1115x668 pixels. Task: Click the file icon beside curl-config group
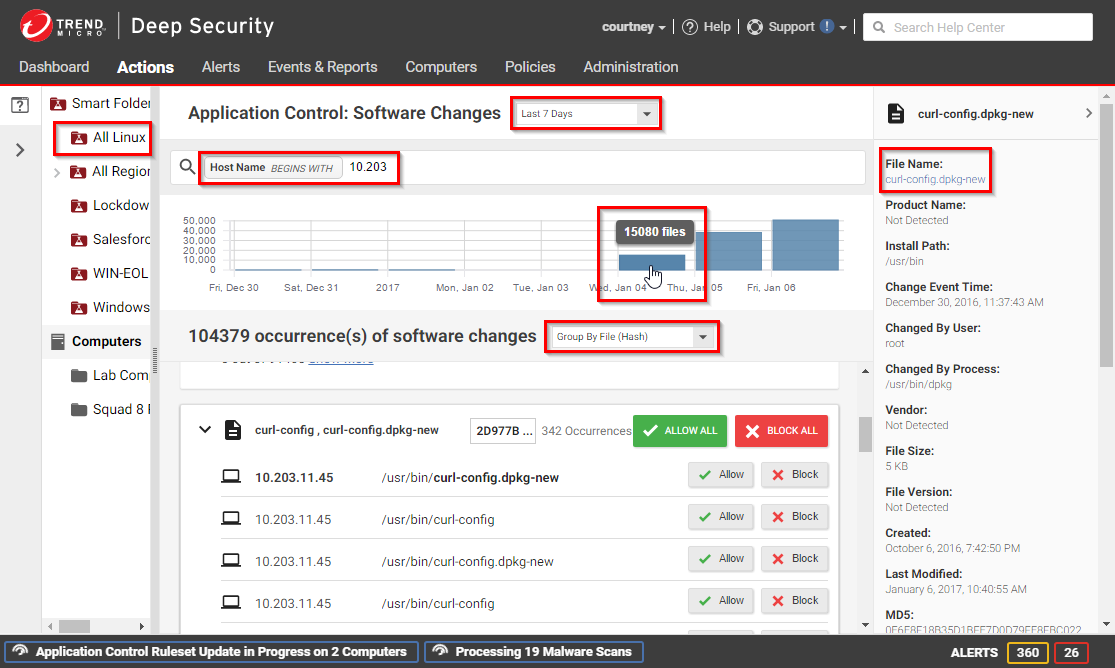click(232, 430)
